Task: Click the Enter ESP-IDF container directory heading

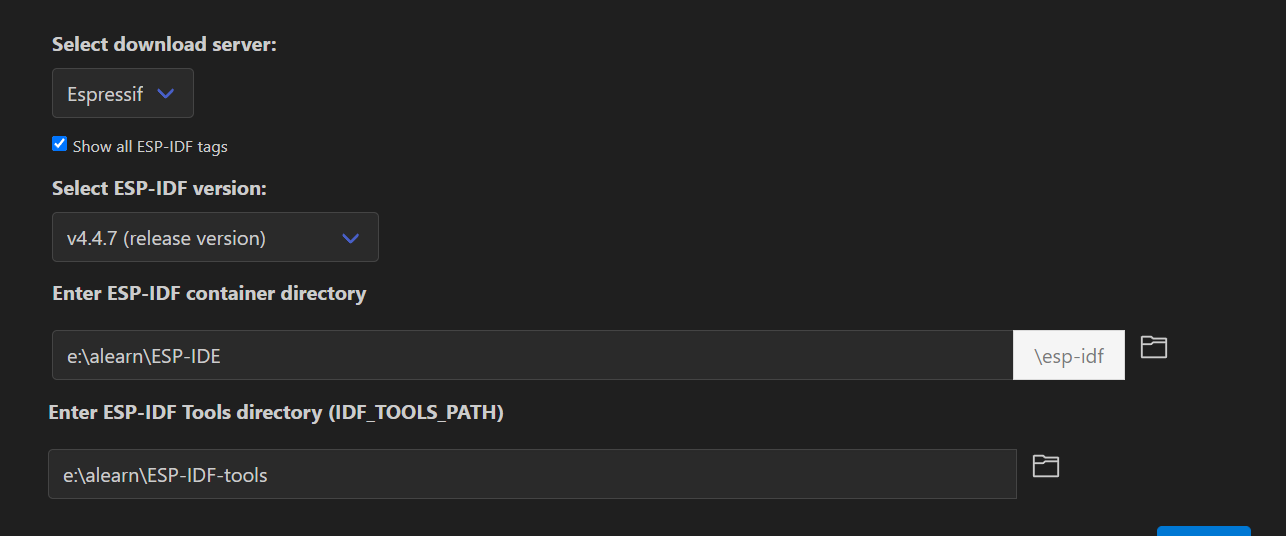Action: [x=209, y=293]
